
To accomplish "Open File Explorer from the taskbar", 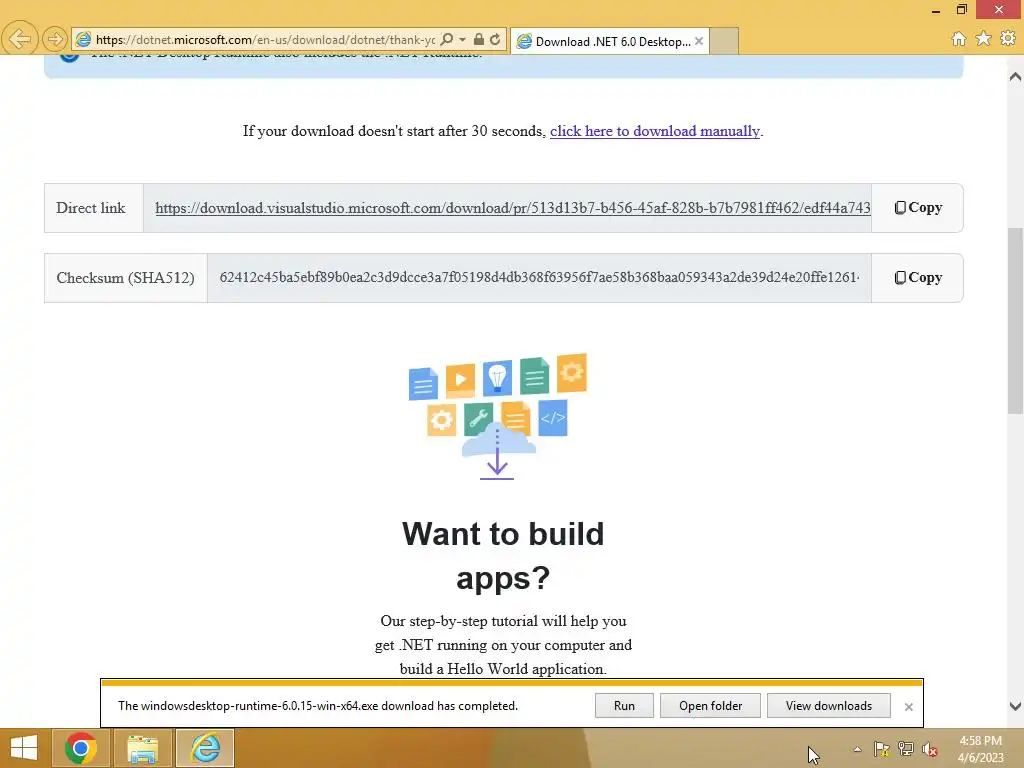I will pos(142,748).
